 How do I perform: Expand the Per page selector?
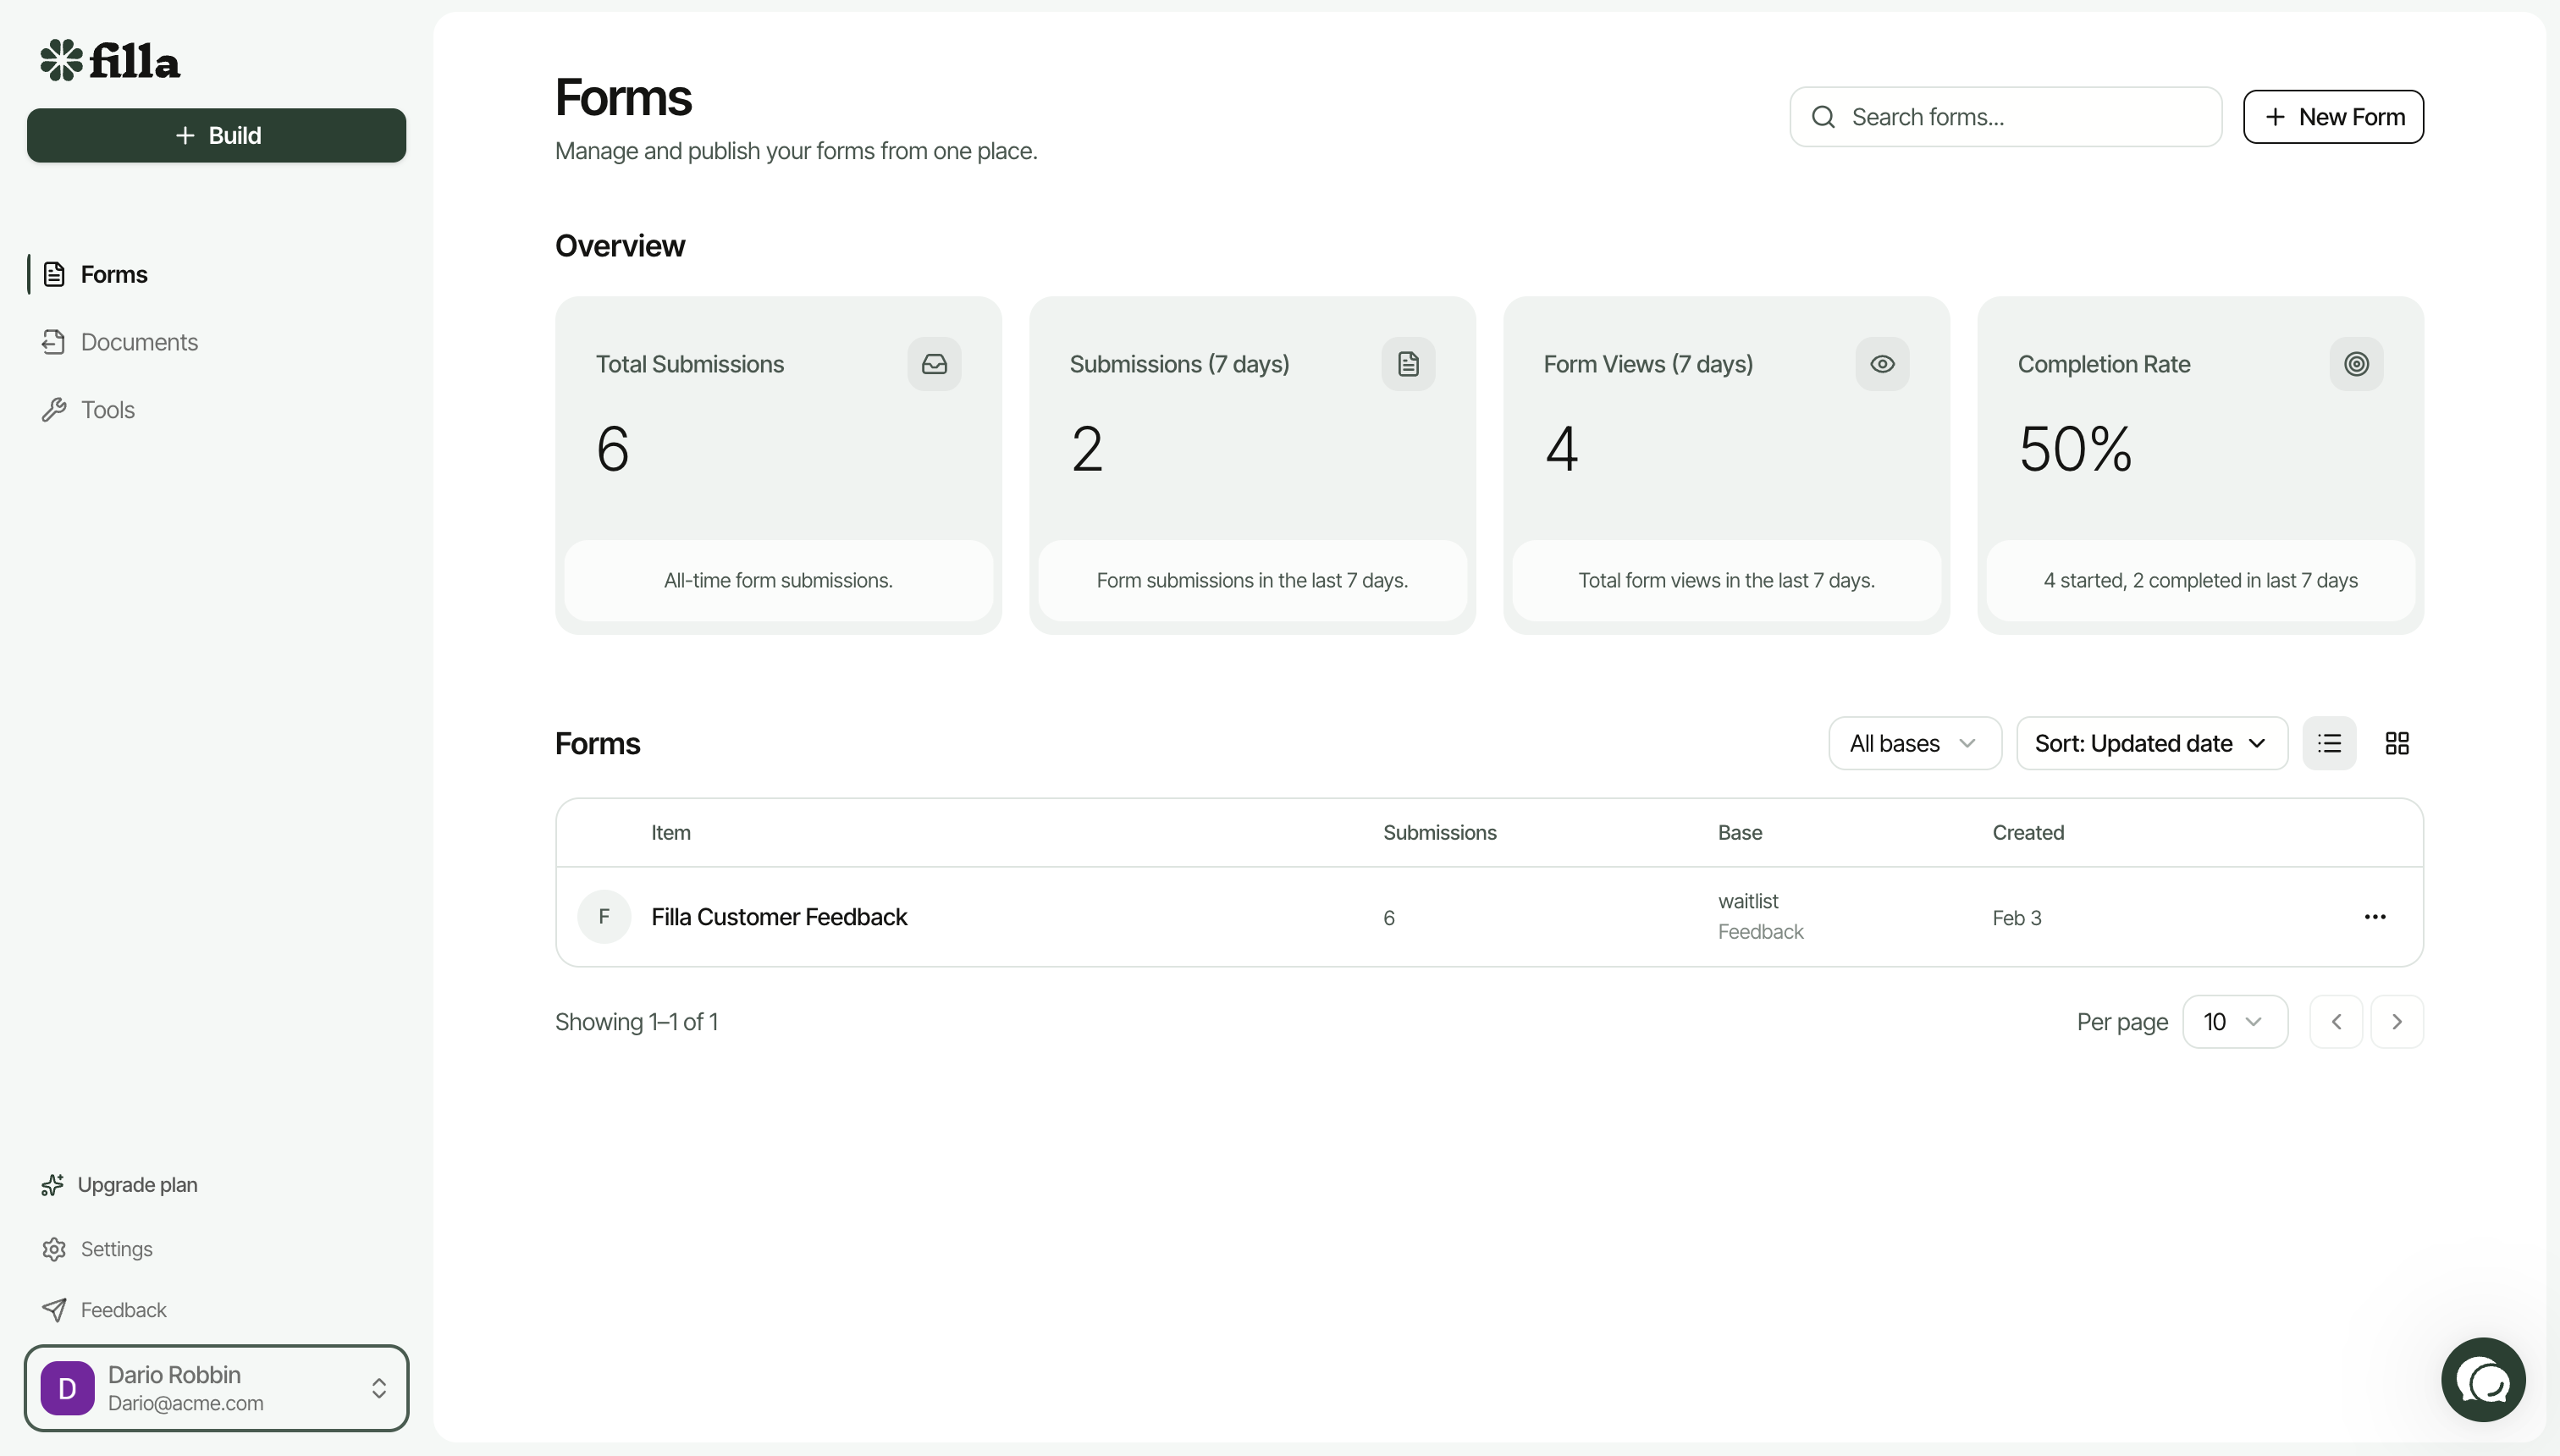[2235, 1021]
